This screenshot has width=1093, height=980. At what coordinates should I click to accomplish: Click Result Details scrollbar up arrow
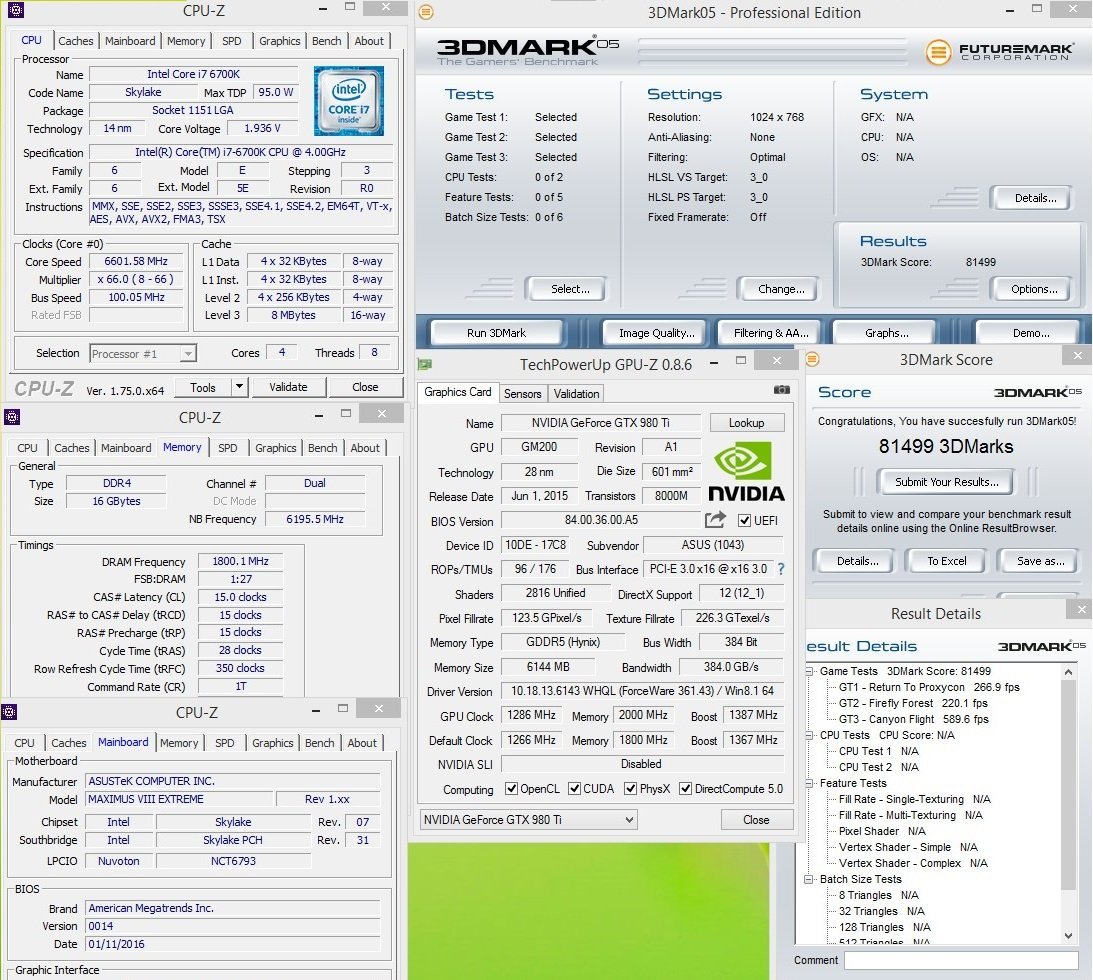(x=1068, y=672)
